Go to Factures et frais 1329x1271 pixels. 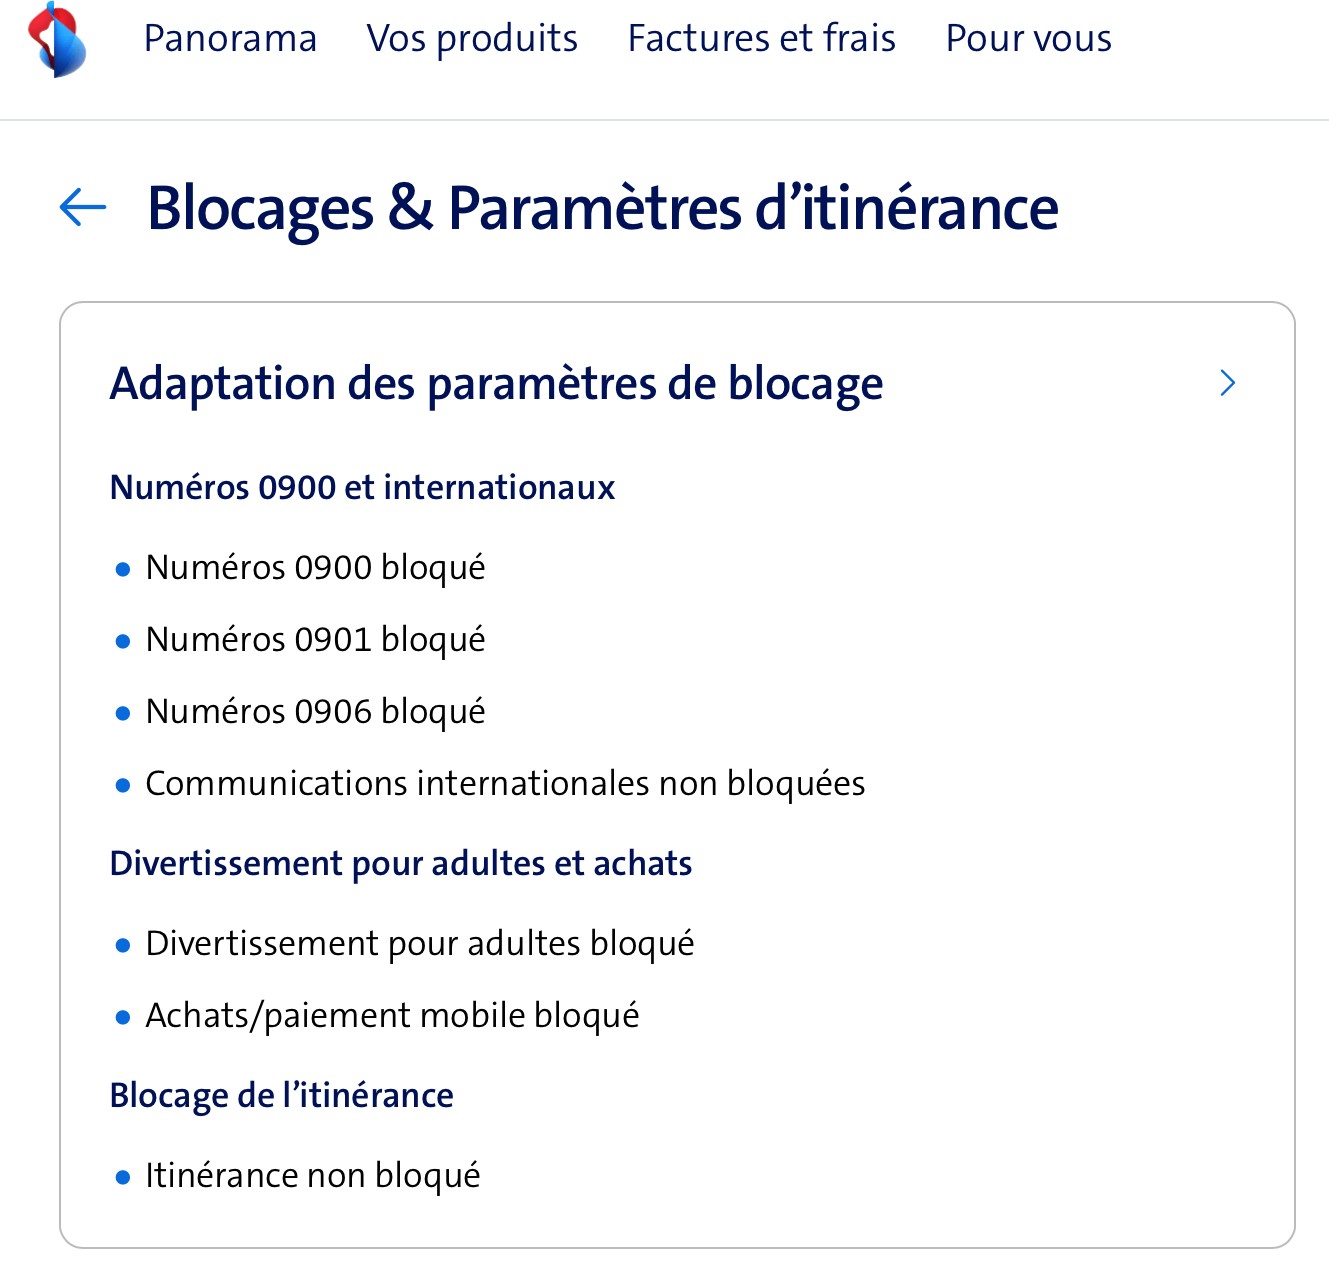tap(761, 39)
